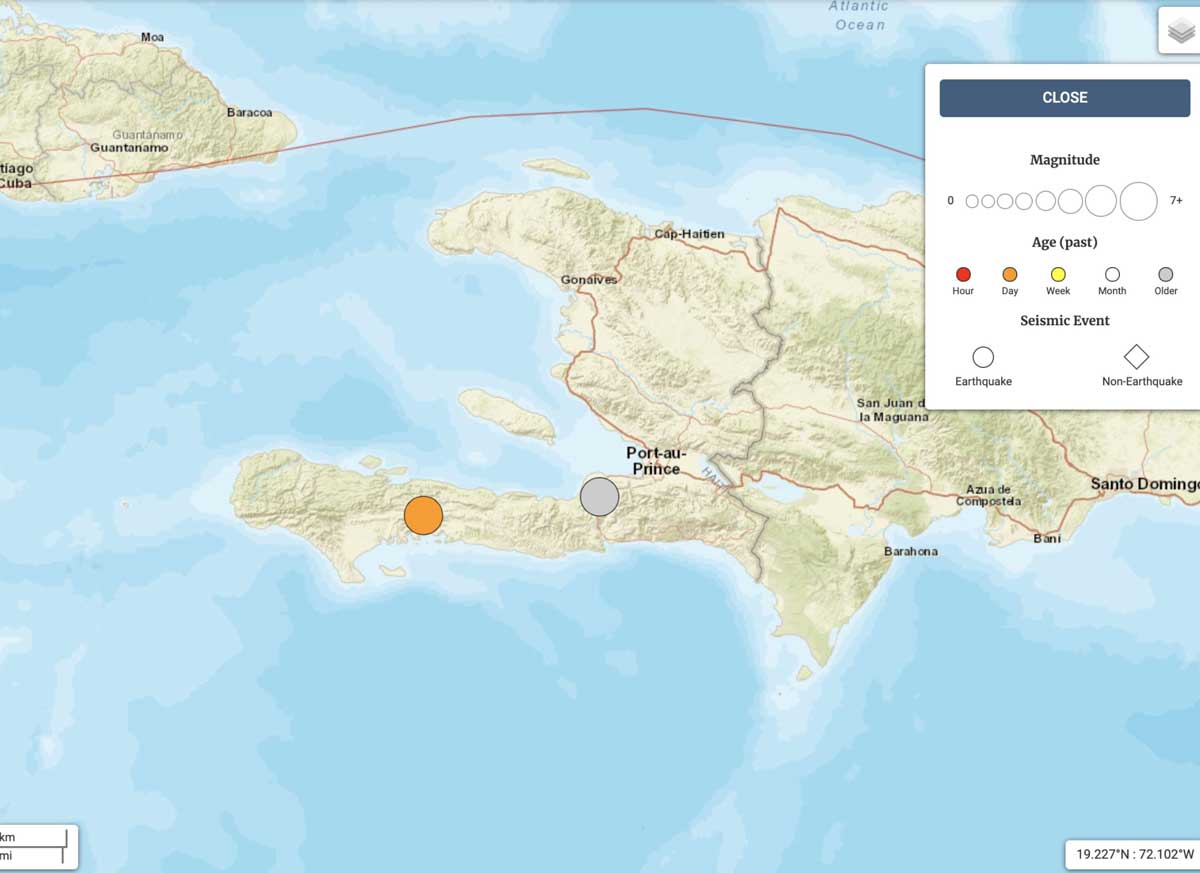Open the map layers icon
1200x873 pixels.
(1180, 30)
